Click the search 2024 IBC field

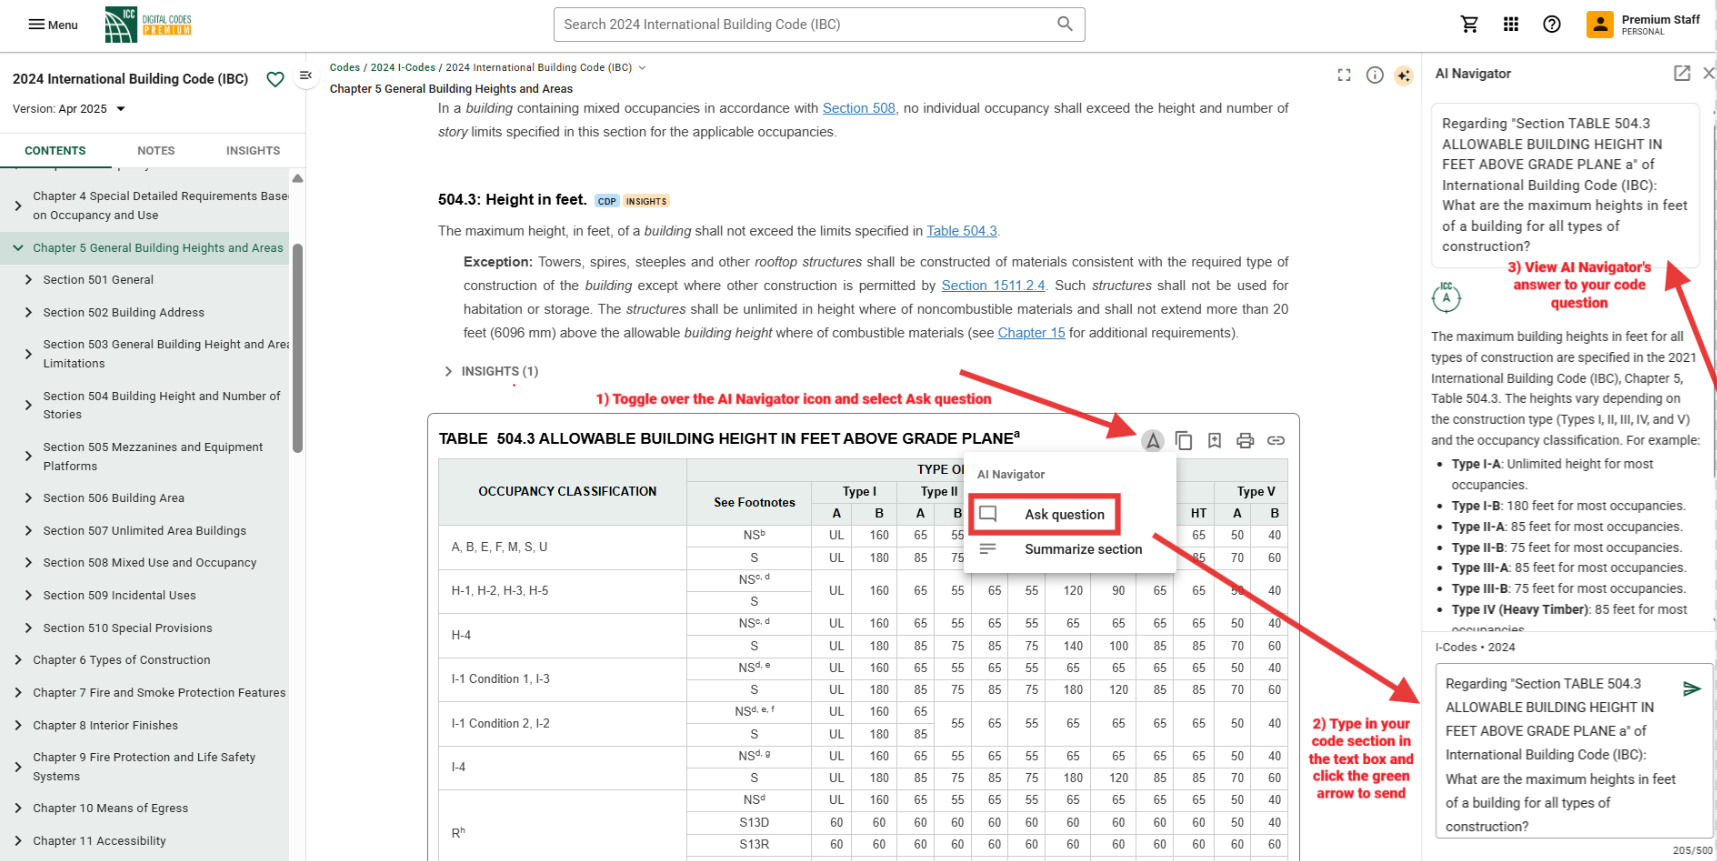tap(805, 24)
